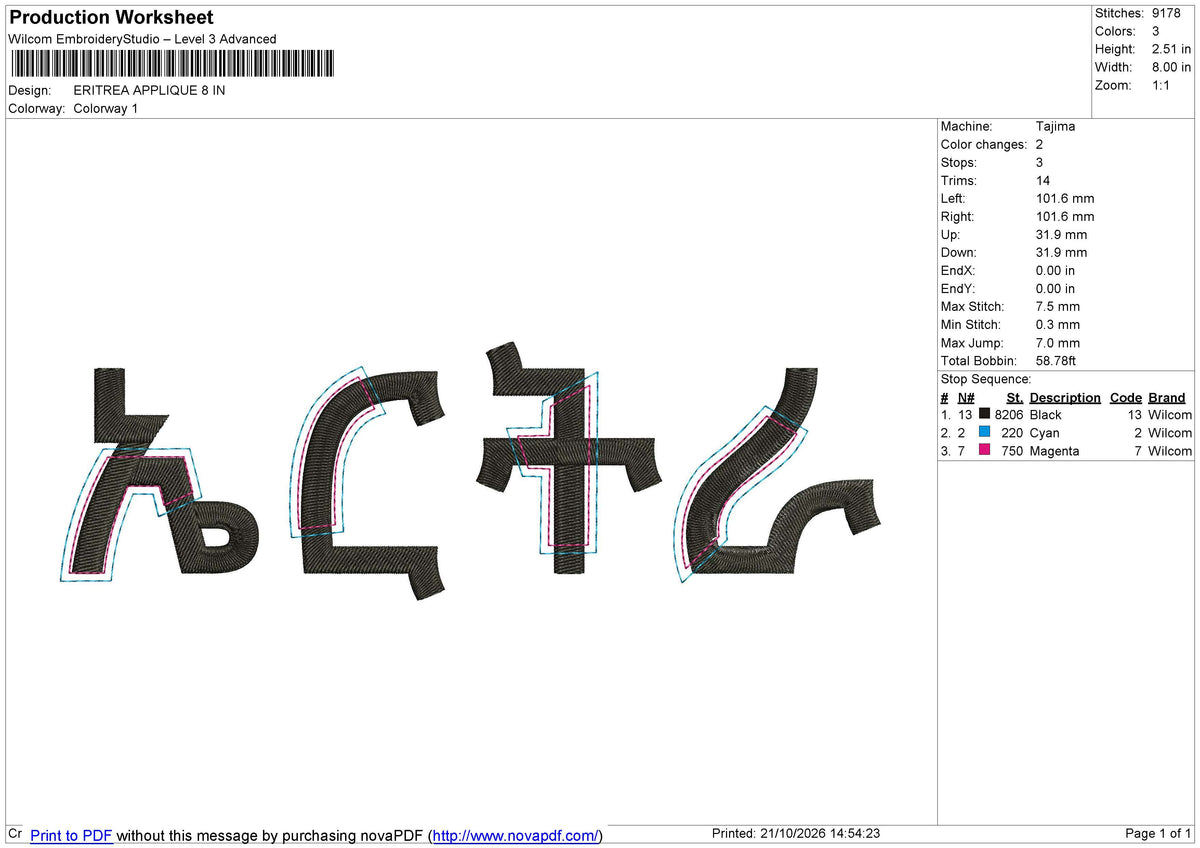The height and width of the screenshot is (848, 1200).
Task: Select the 'Up:' label
Action: pyautogui.click(x=951, y=235)
